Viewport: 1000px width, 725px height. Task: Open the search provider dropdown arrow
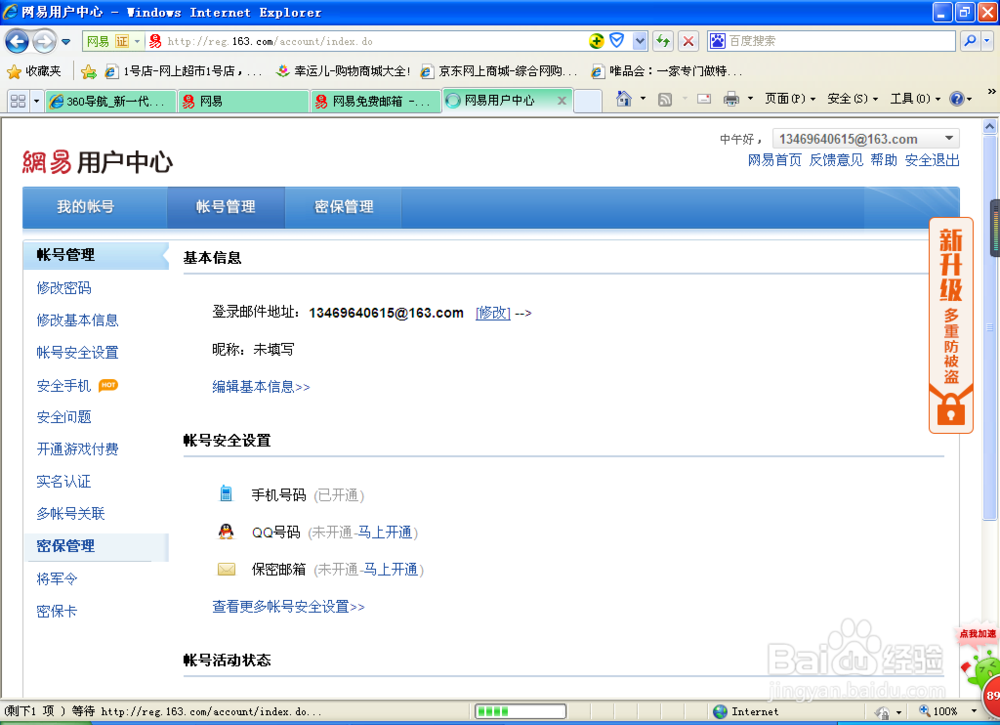[x=987, y=41]
